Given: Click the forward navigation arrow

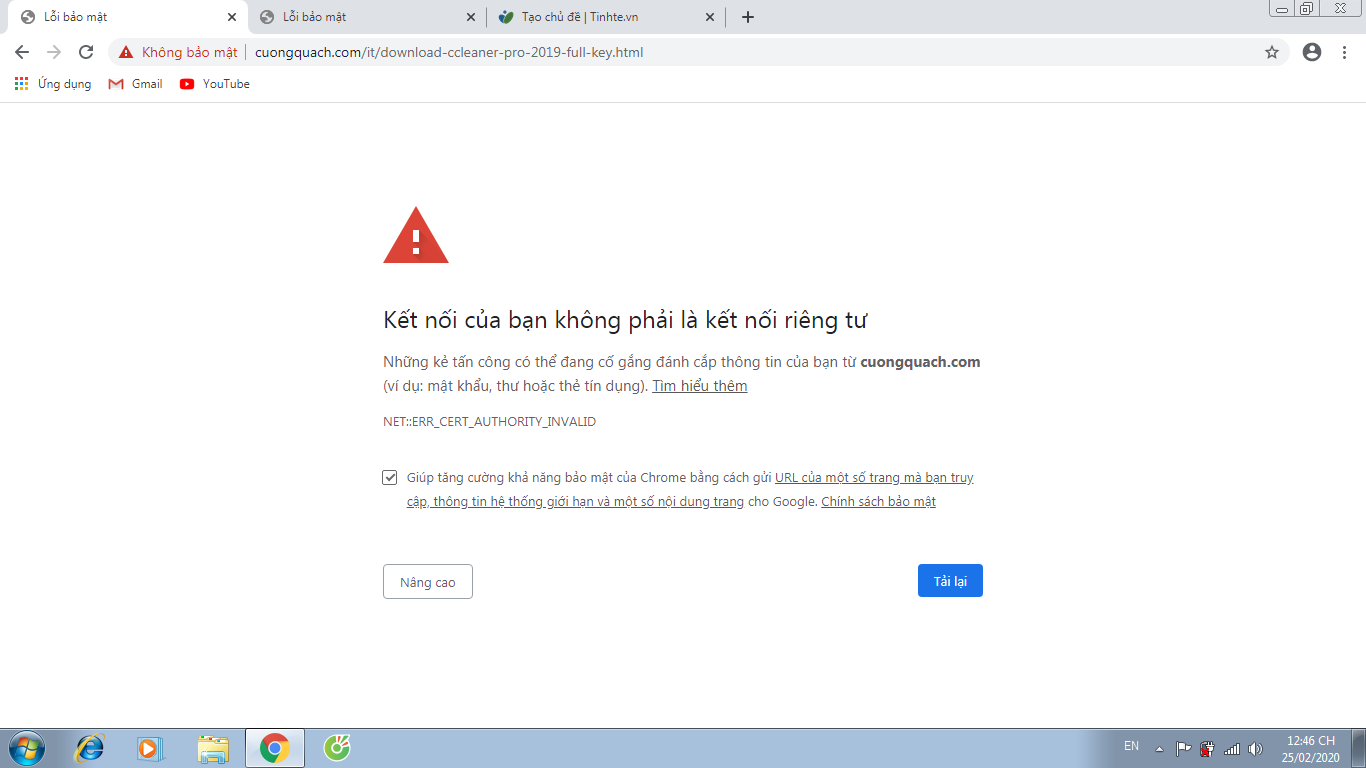Looking at the screenshot, I should pyautogui.click(x=54, y=52).
